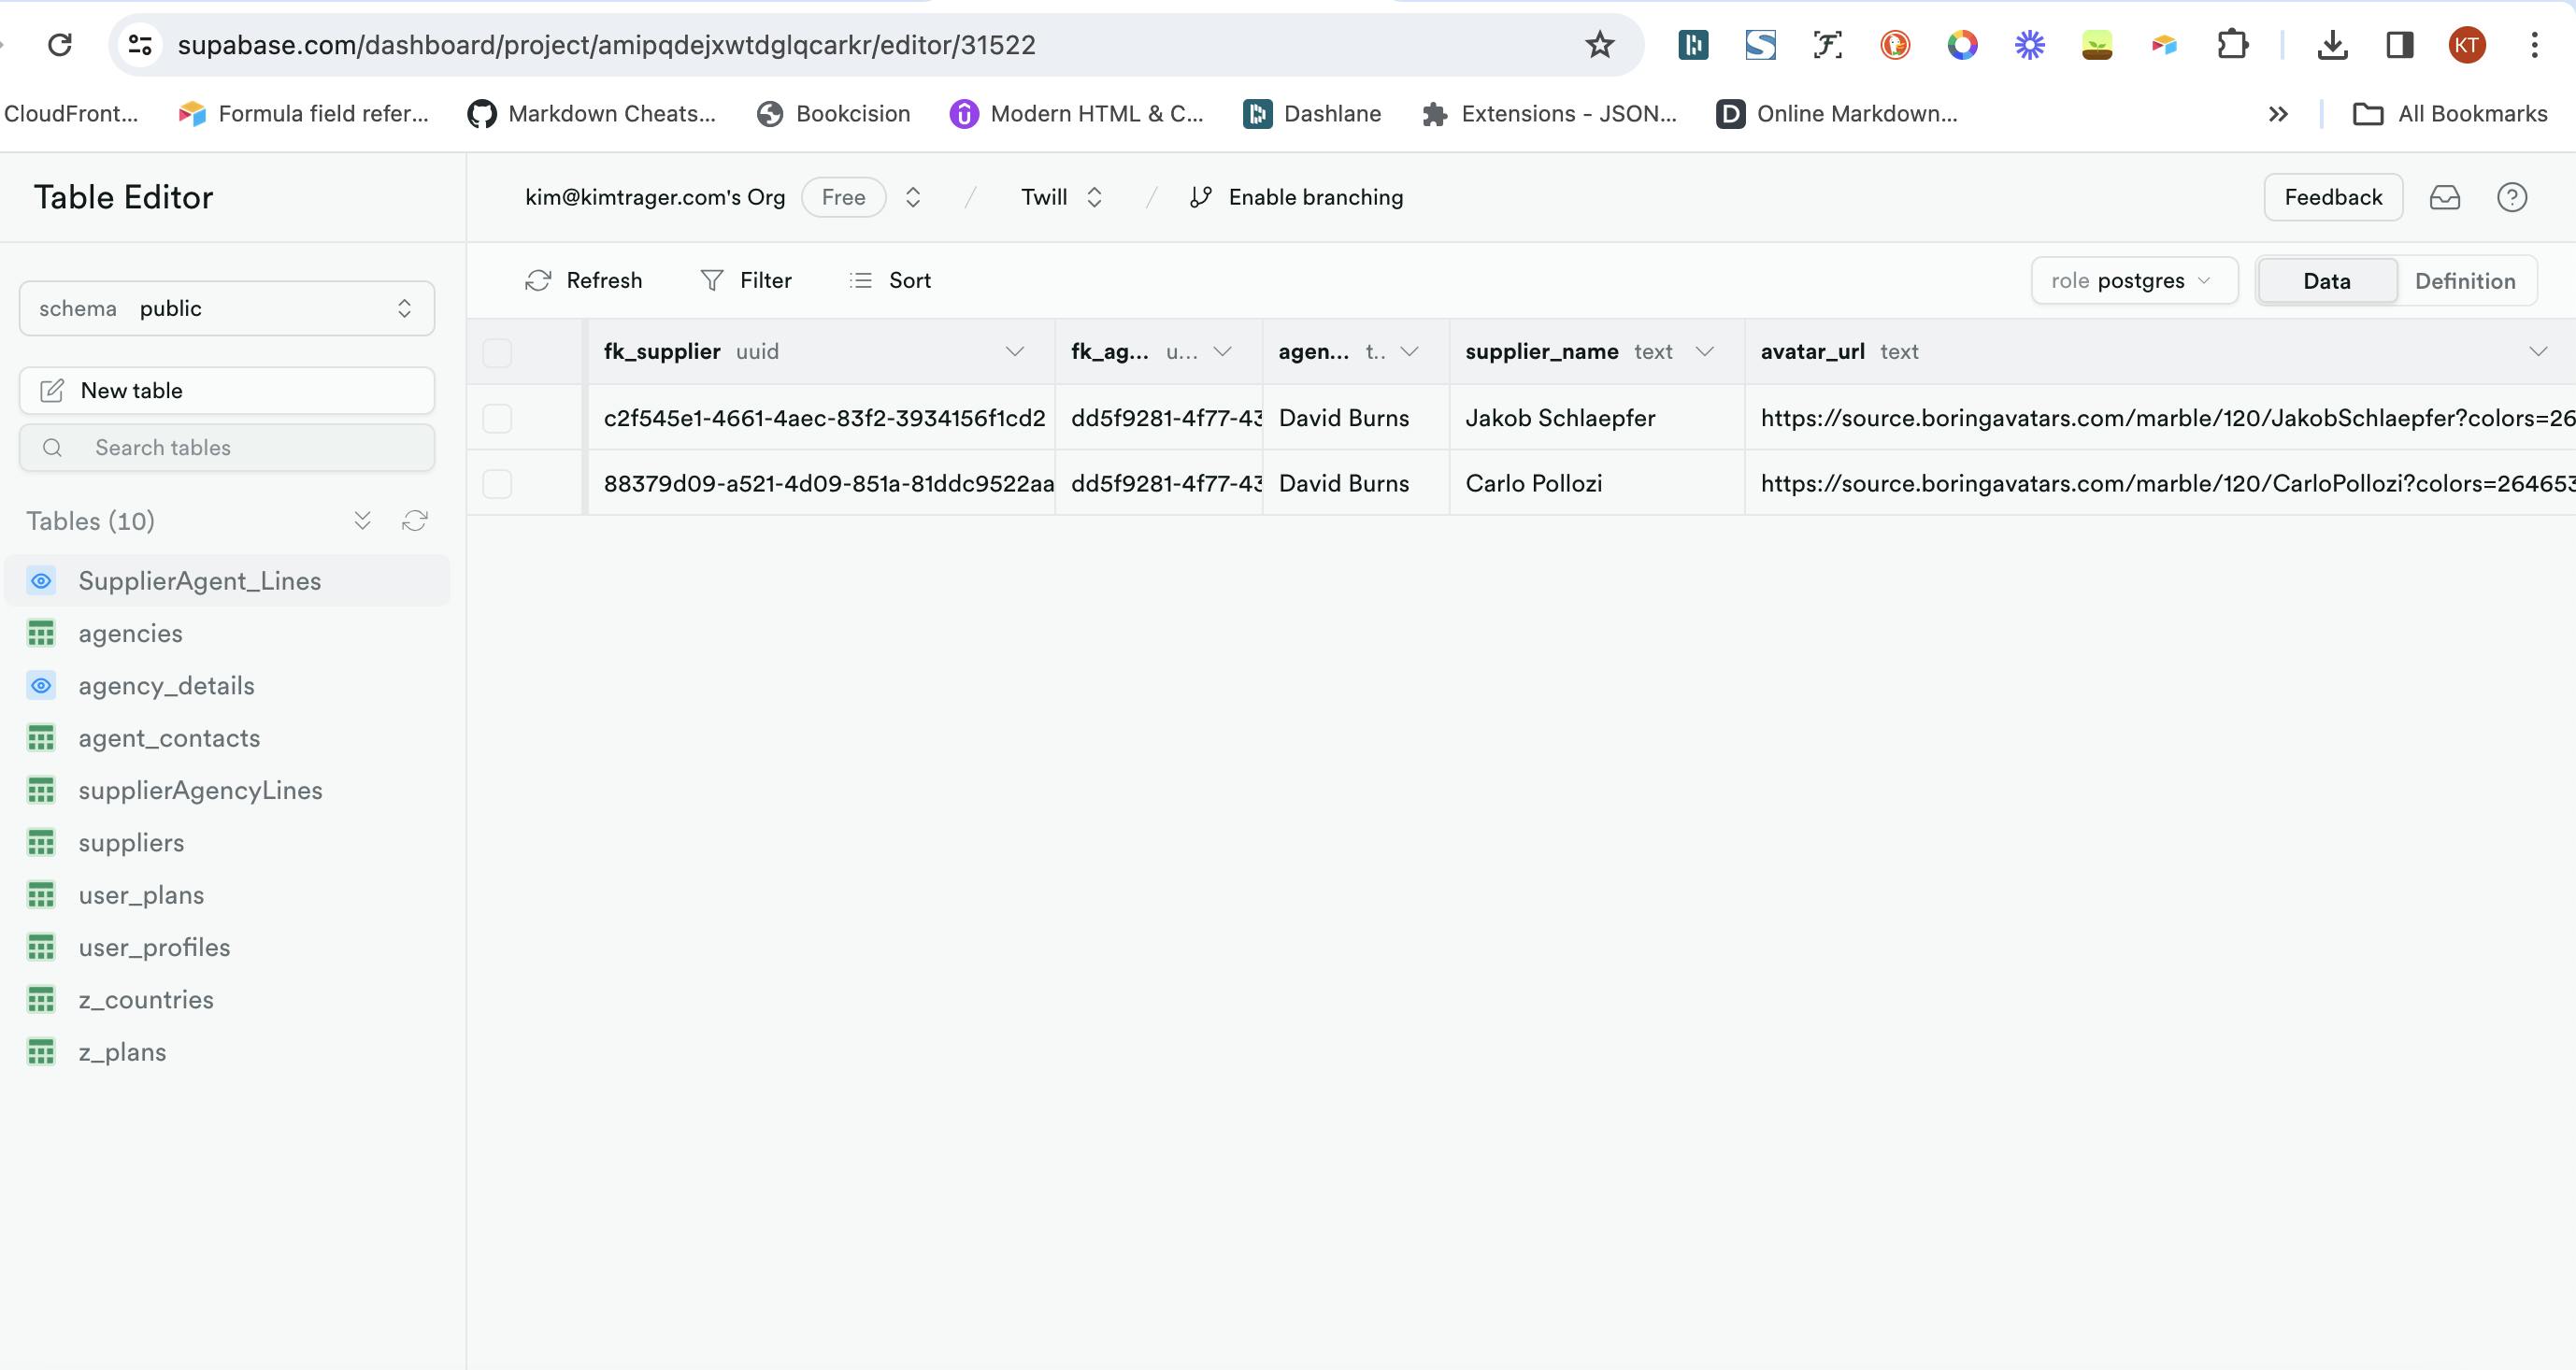Viewport: 2576px width, 1370px height.
Task: Expand fk_supplier column header menu
Action: point(1014,352)
